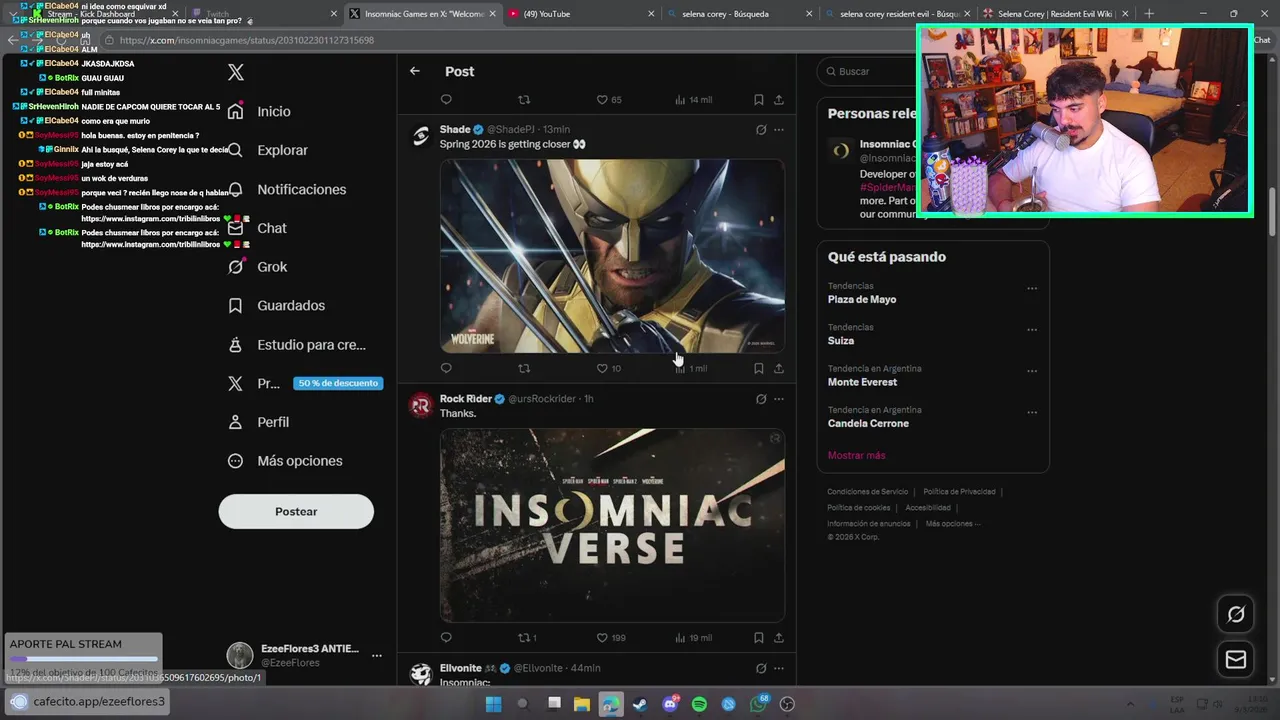The height and width of the screenshot is (720, 1280).
Task: Open more options on Rock Rider's post
Action: coord(779,399)
